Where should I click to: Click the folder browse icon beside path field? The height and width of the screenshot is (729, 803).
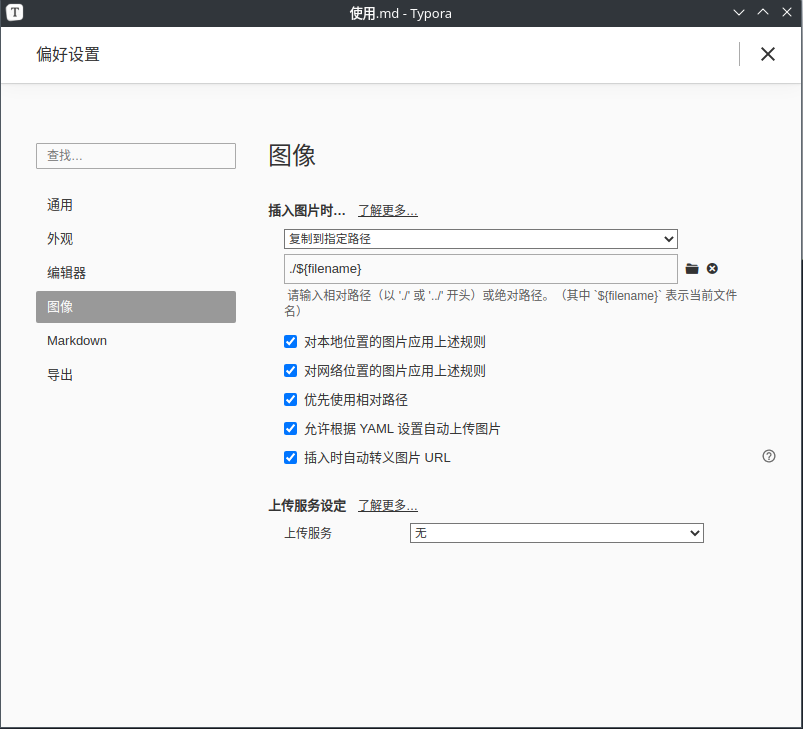pos(692,269)
